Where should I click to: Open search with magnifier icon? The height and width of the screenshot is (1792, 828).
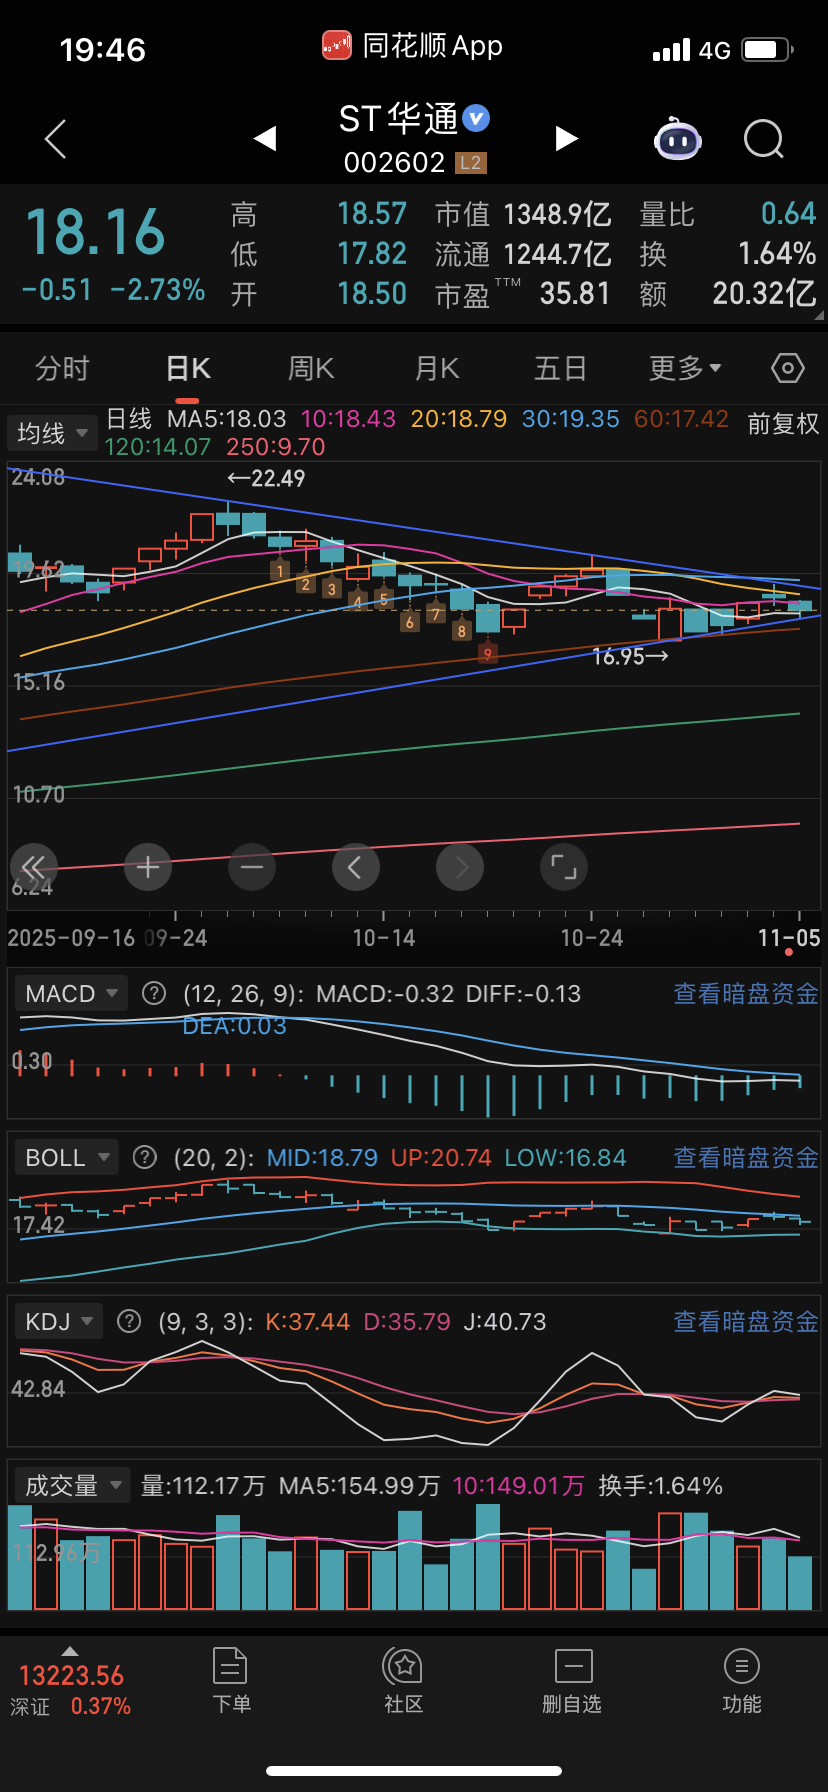point(764,139)
